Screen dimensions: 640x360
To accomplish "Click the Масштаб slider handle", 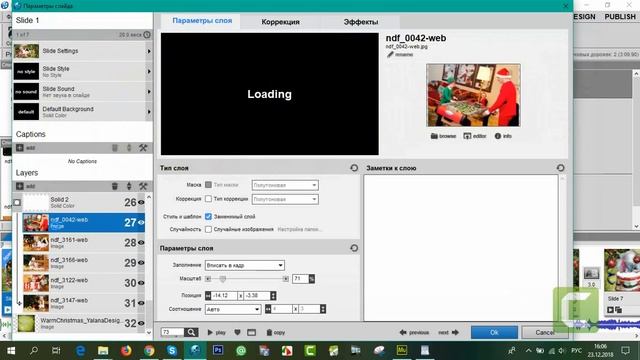I will 222,279.
